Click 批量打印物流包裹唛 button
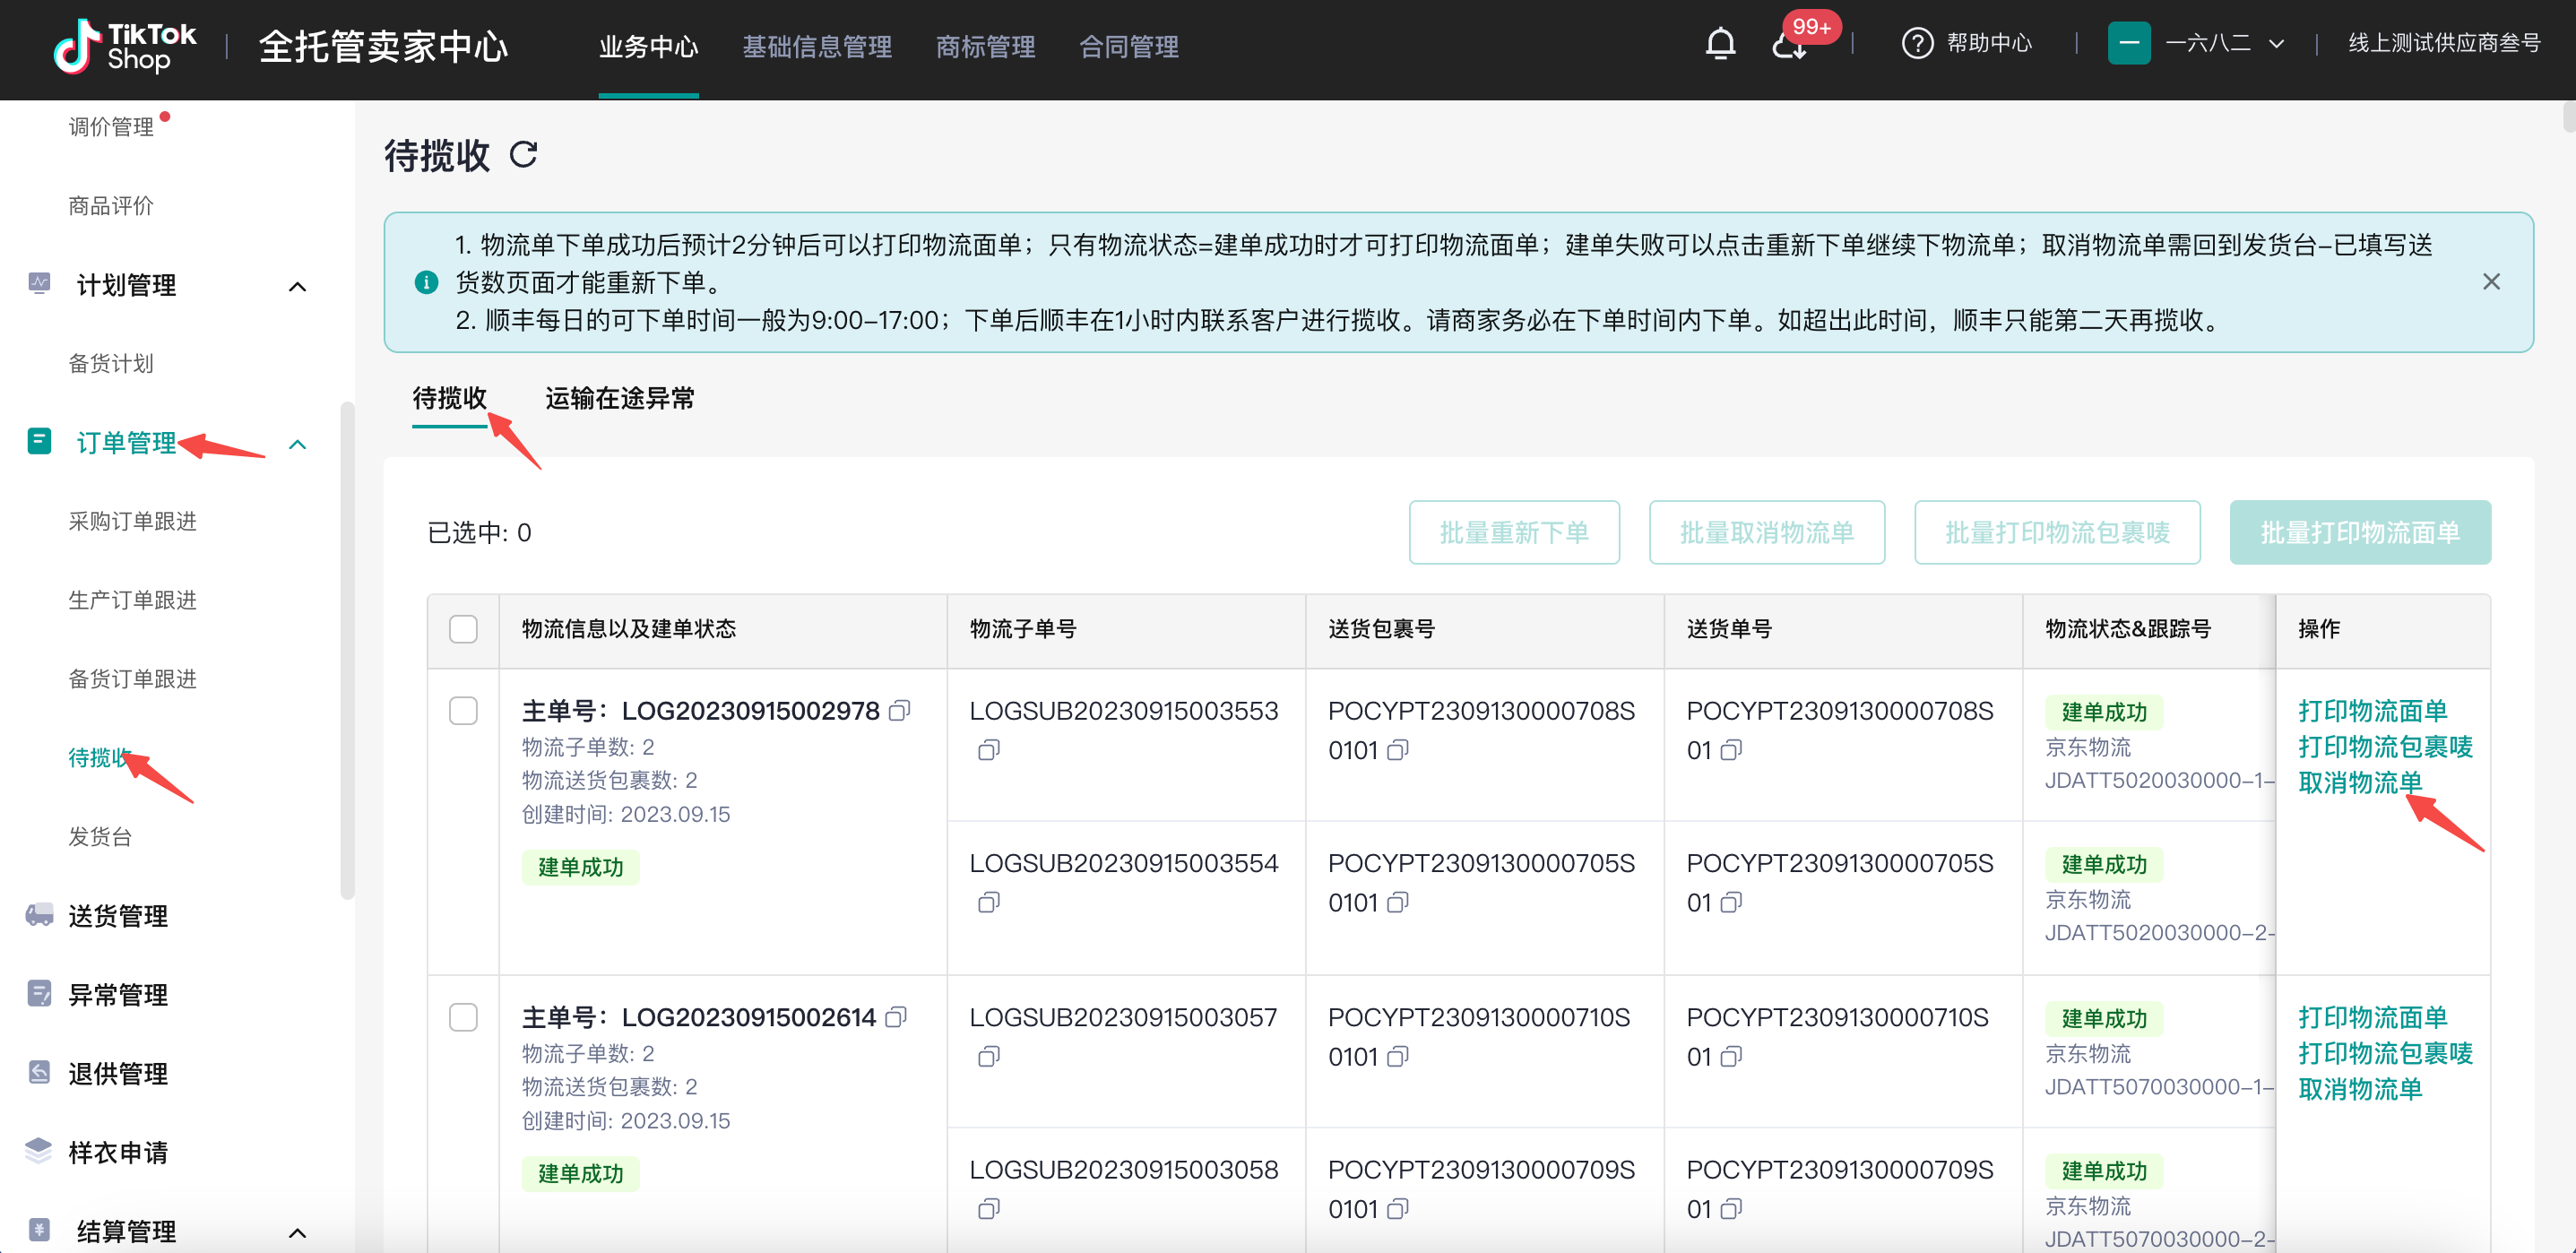 coord(2057,532)
